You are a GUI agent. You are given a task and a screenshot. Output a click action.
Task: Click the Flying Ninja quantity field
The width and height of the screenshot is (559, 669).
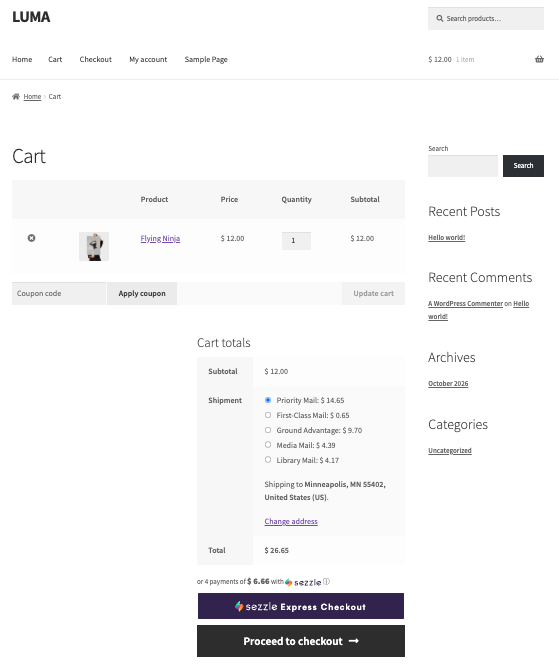296,241
